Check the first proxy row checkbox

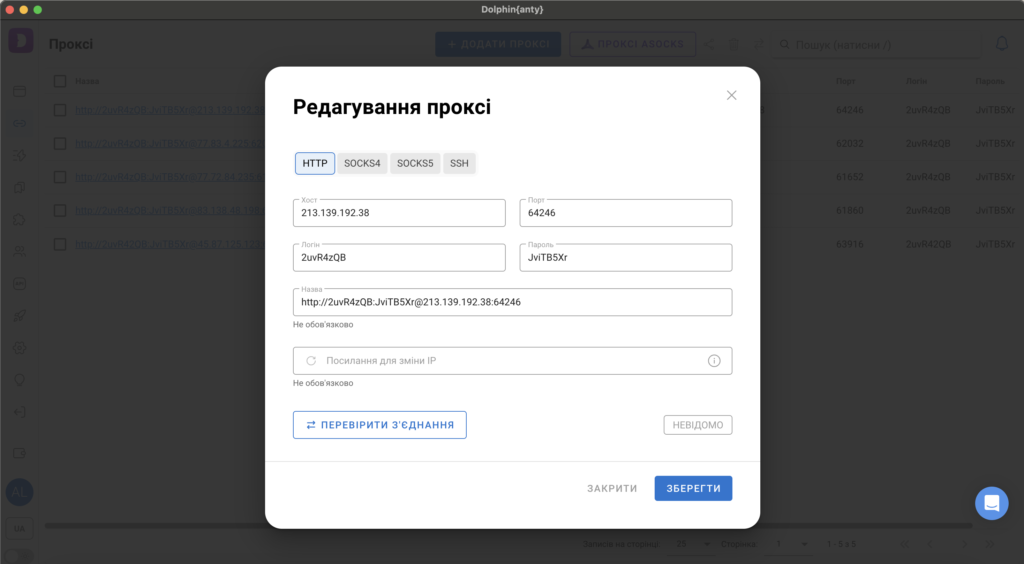pyautogui.click(x=60, y=110)
